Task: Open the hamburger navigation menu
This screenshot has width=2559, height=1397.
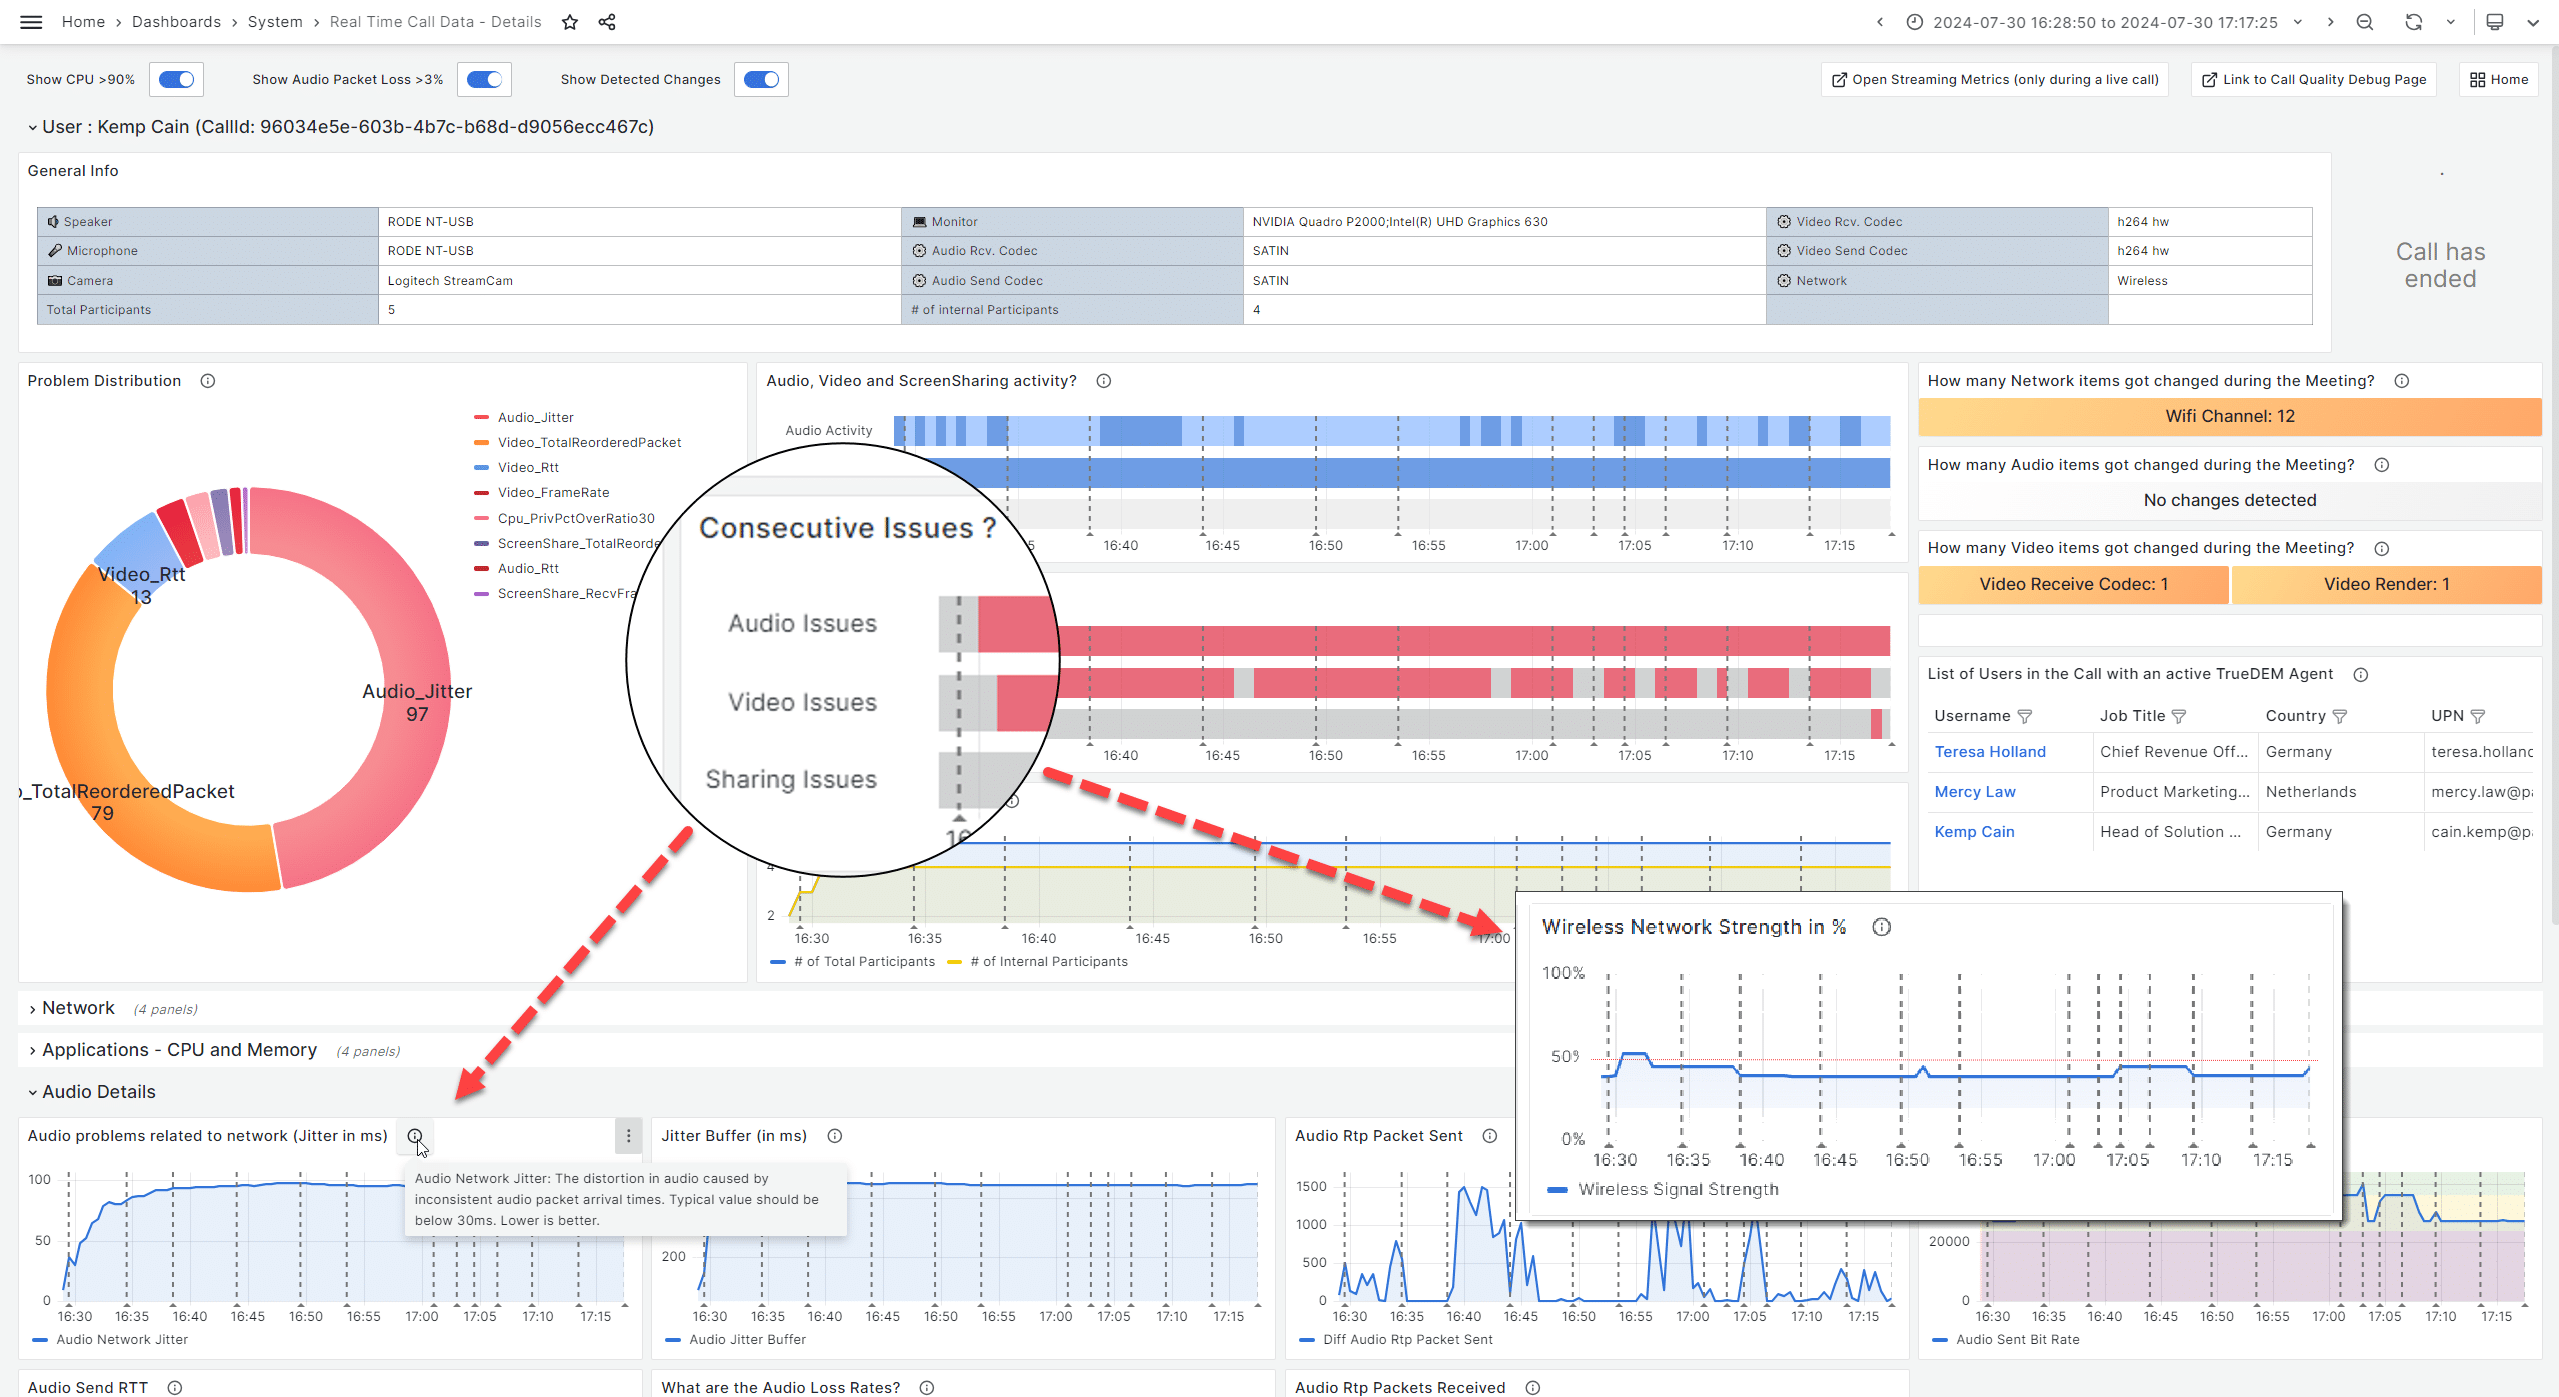Action: tap(31, 22)
